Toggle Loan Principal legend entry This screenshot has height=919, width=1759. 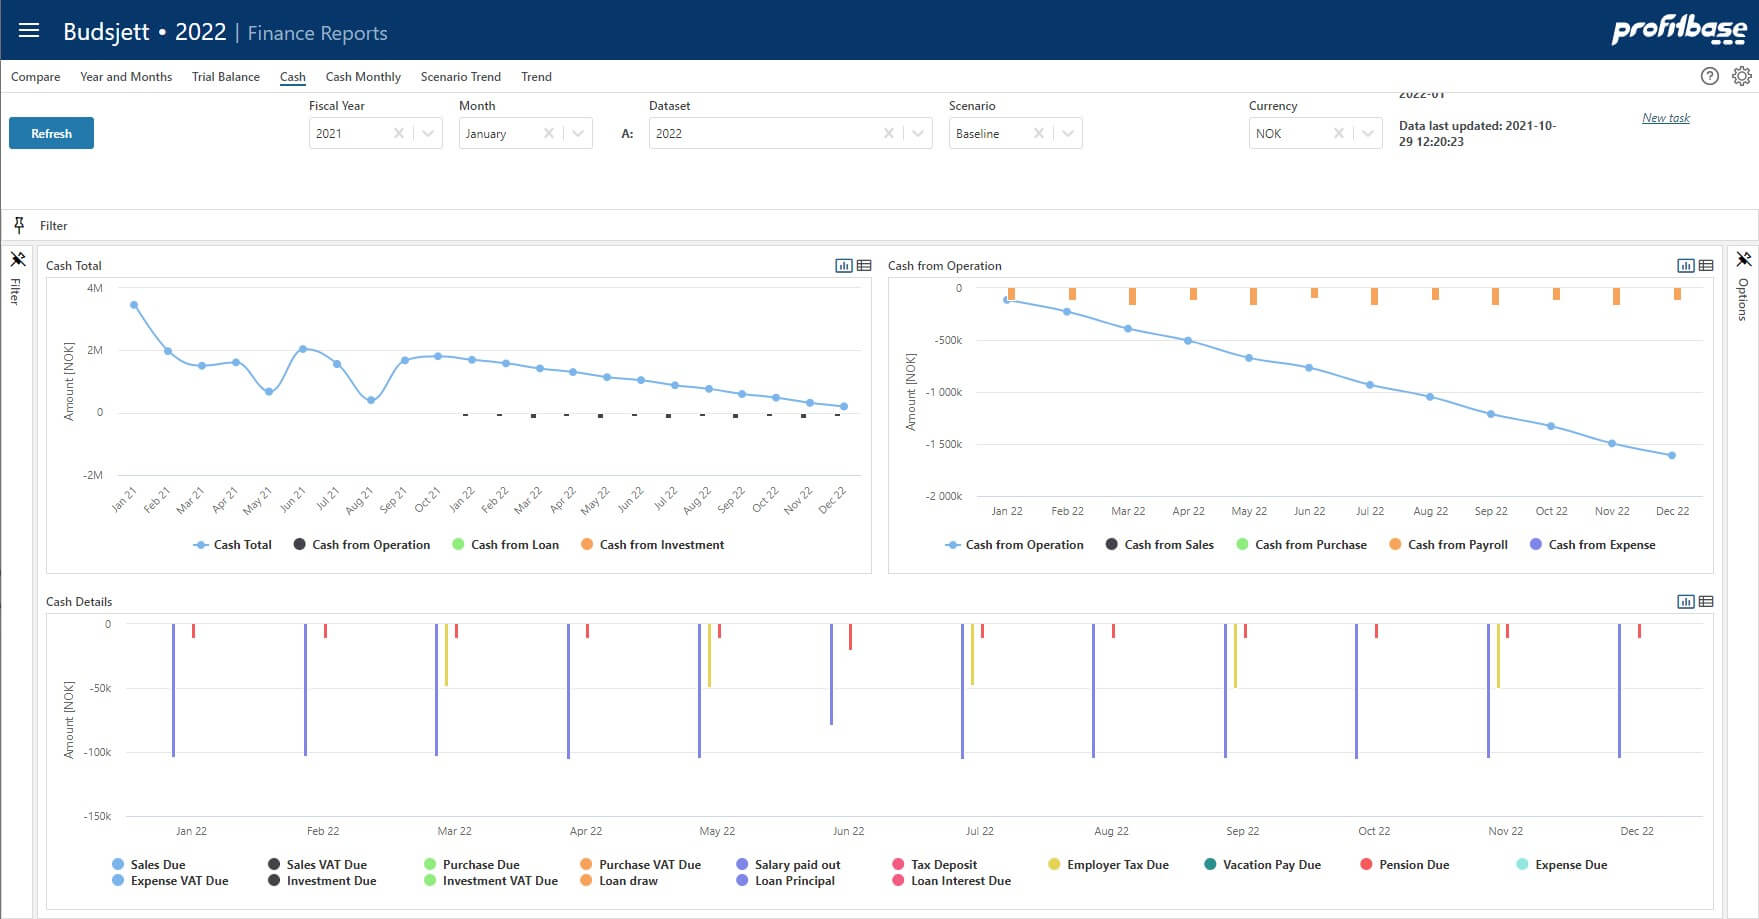click(x=785, y=881)
